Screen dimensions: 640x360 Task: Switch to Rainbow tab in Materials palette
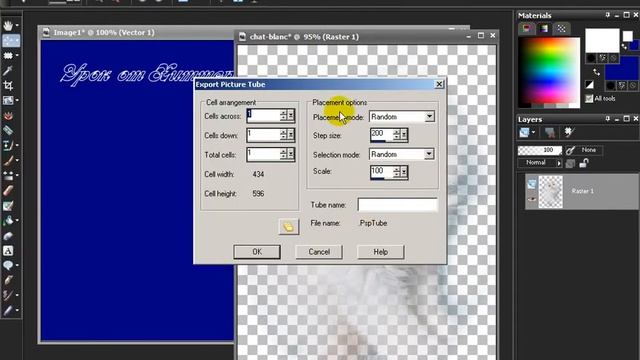[x=544, y=28]
